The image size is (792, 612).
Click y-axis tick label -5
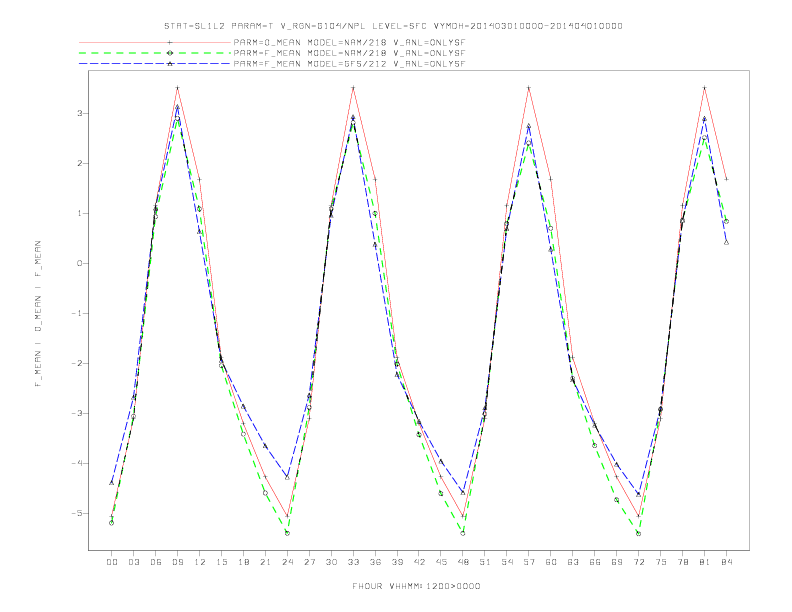[x=77, y=514]
